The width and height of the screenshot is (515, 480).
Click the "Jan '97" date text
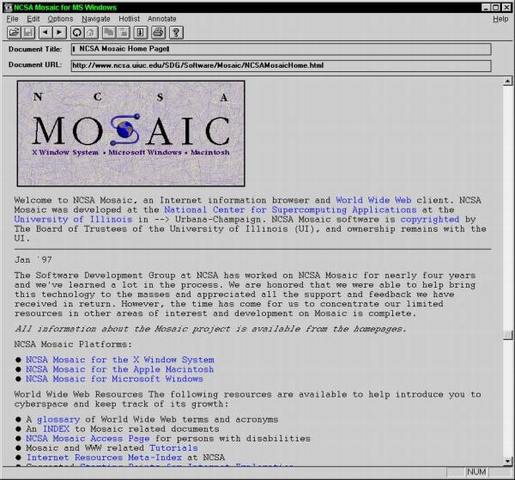33,260
